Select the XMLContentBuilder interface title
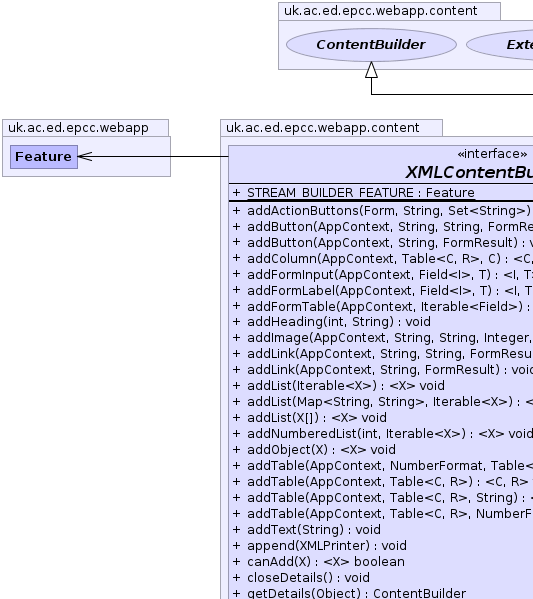The width and height of the screenshot is (533, 599). point(469,172)
